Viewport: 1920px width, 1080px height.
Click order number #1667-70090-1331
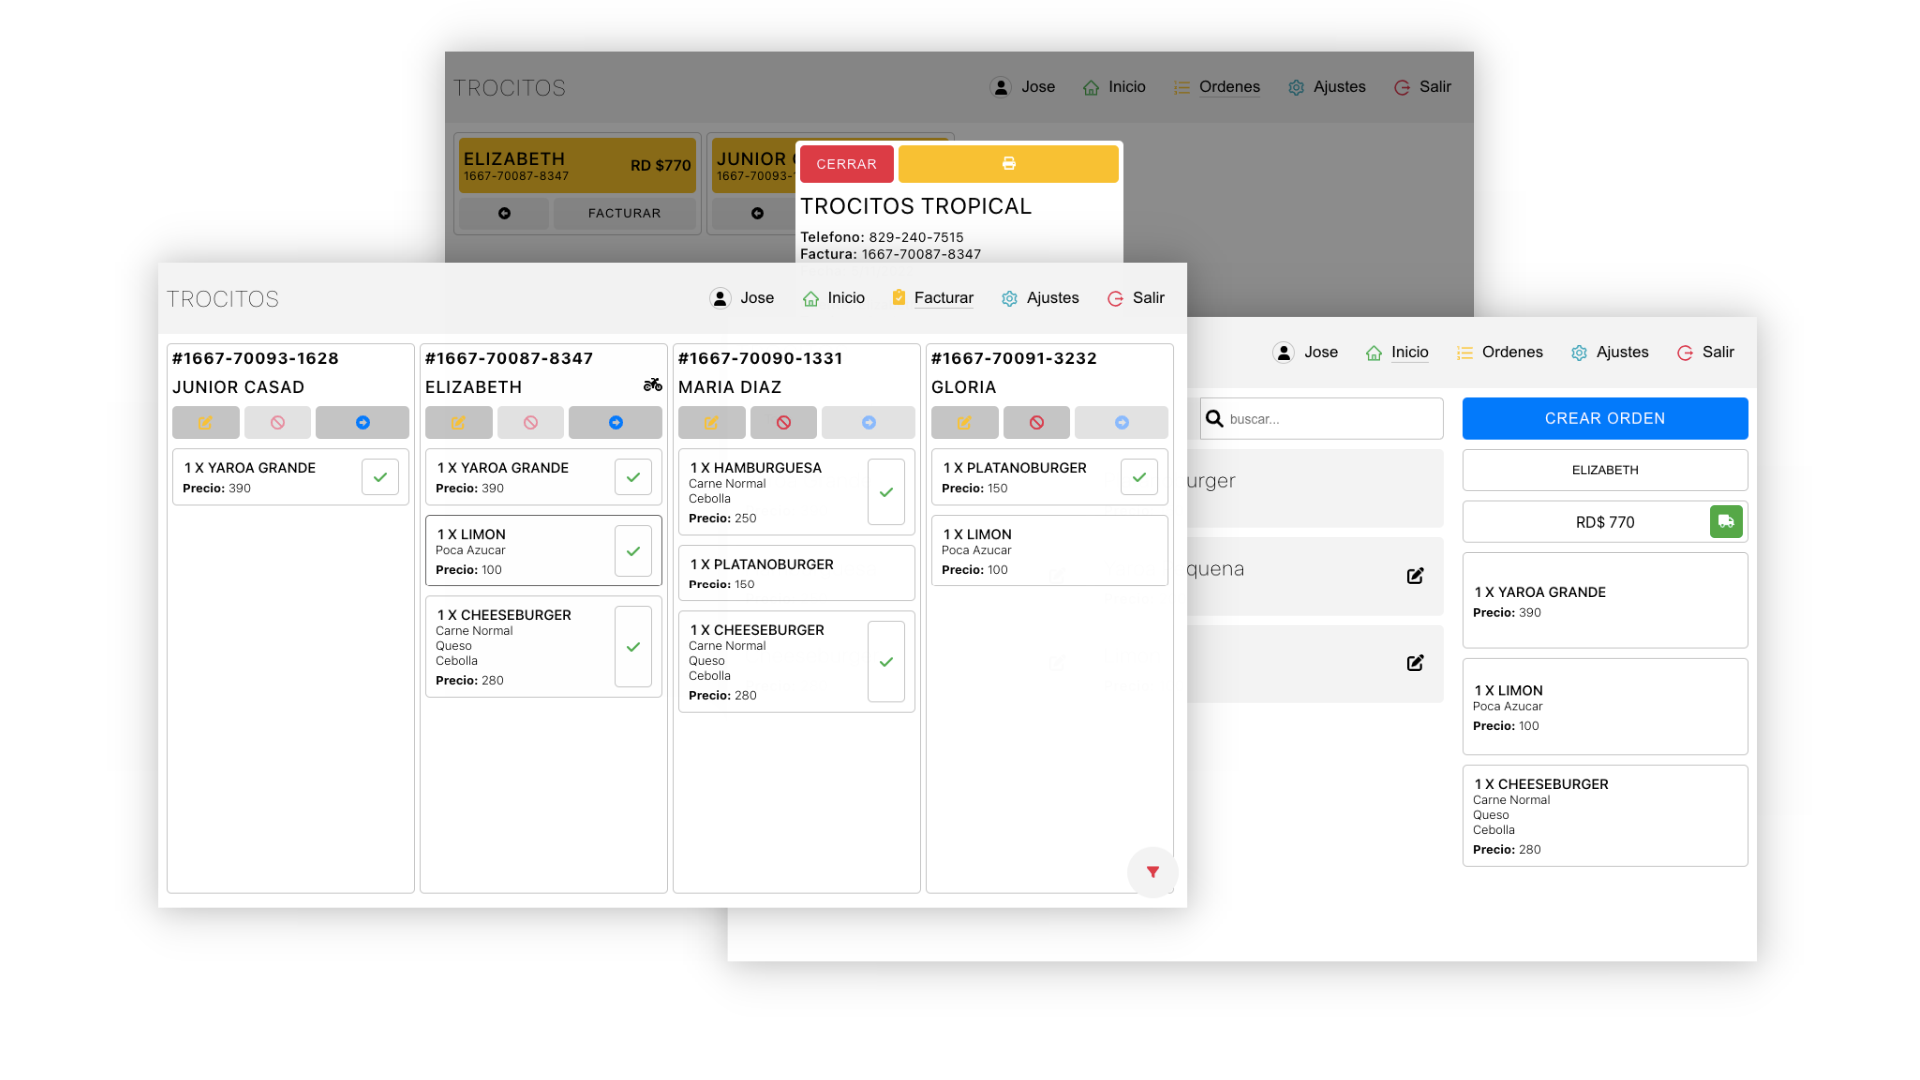[x=760, y=358]
